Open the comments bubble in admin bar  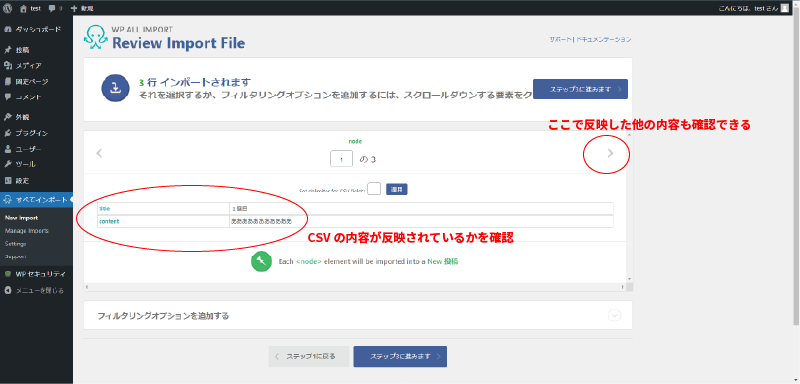click(x=56, y=8)
